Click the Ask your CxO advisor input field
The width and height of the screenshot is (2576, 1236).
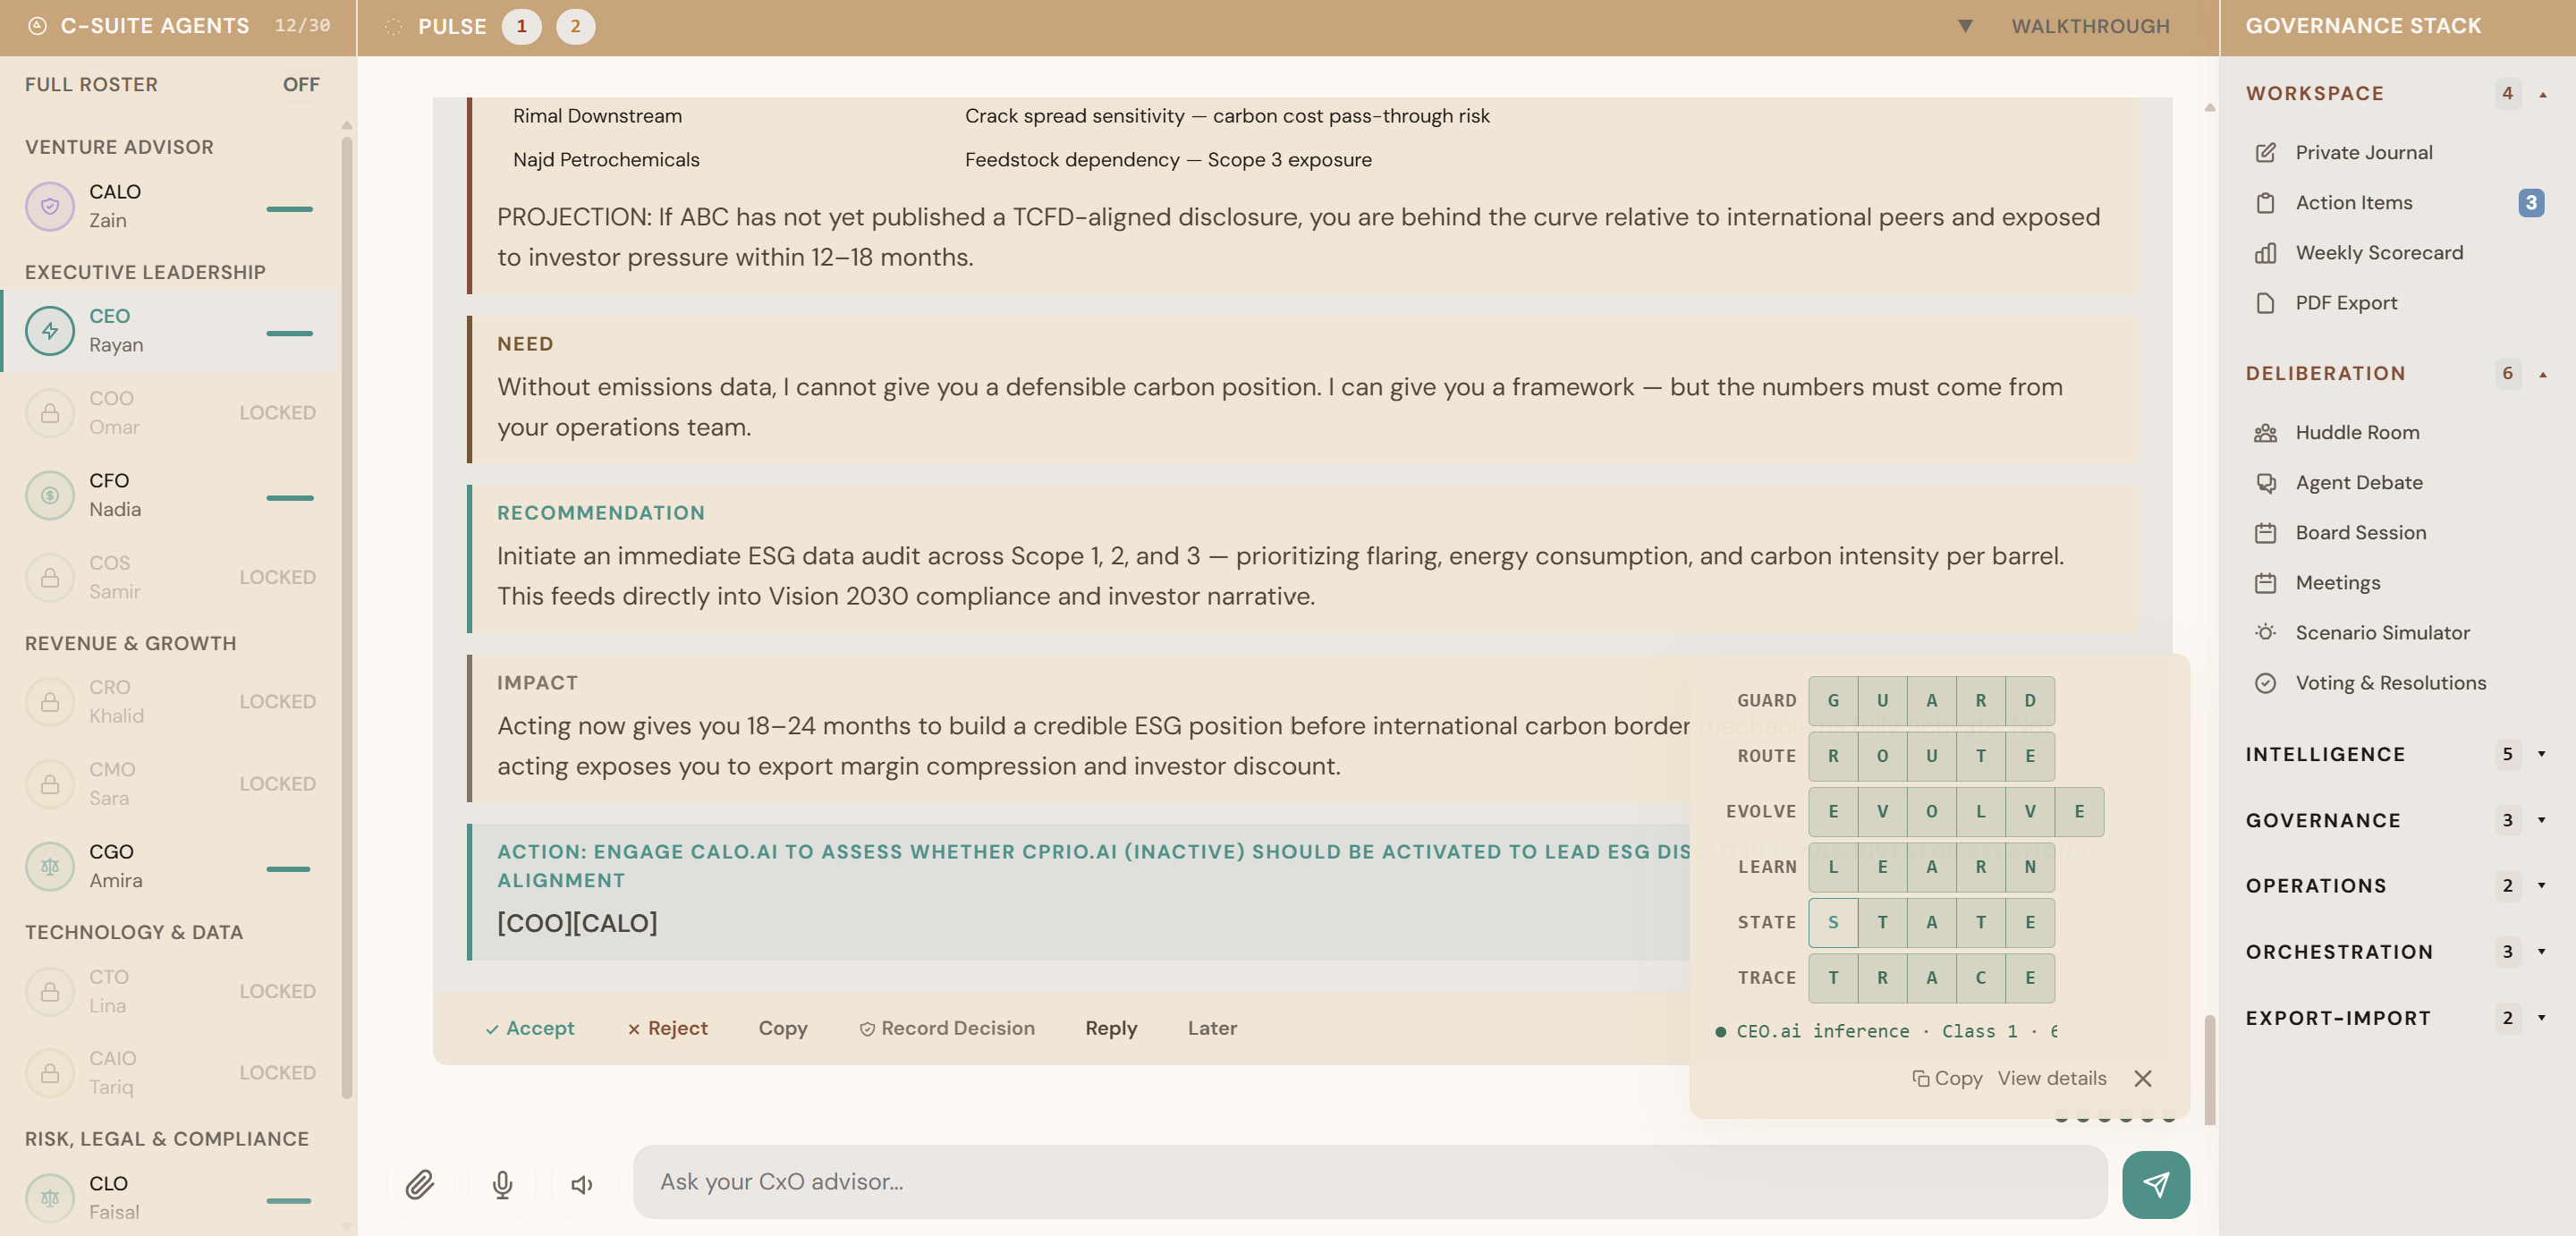point(1370,1182)
